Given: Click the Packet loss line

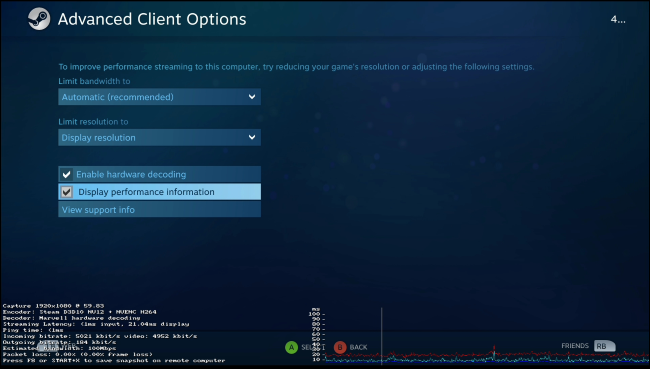Looking at the screenshot, I should [78, 354].
